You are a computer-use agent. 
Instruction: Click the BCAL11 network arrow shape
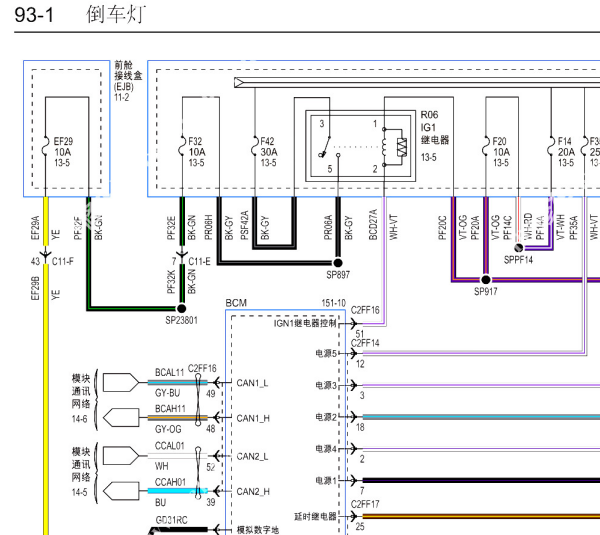click(121, 382)
